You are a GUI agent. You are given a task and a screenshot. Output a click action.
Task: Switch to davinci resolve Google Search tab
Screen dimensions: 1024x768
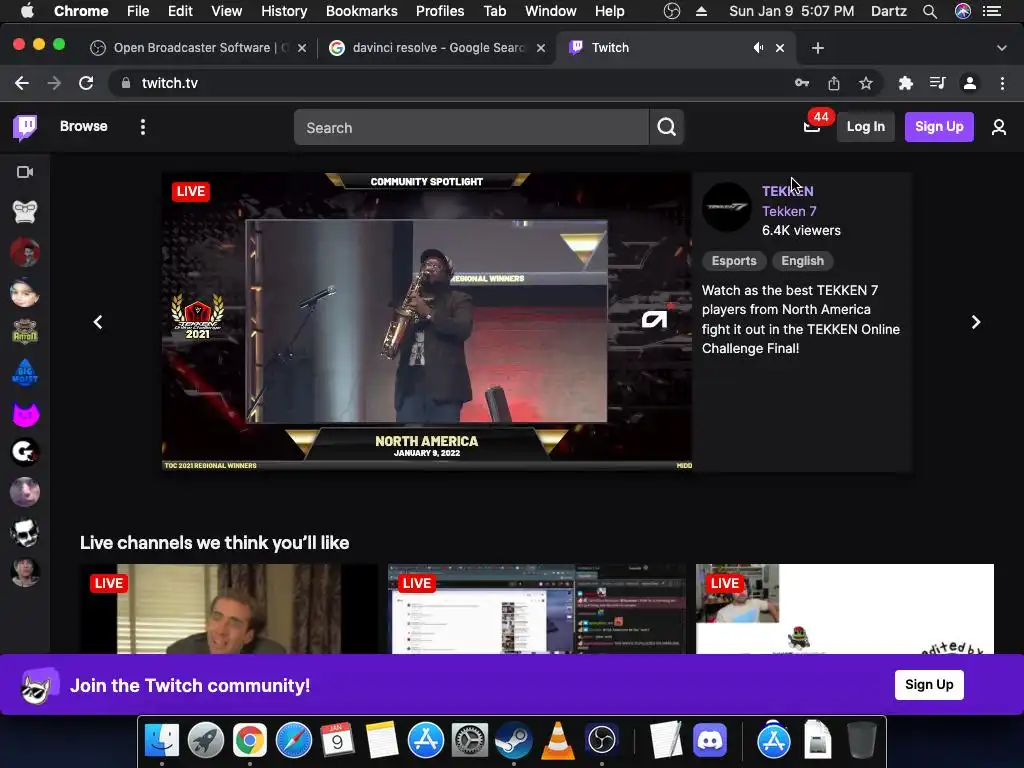click(x=438, y=48)
